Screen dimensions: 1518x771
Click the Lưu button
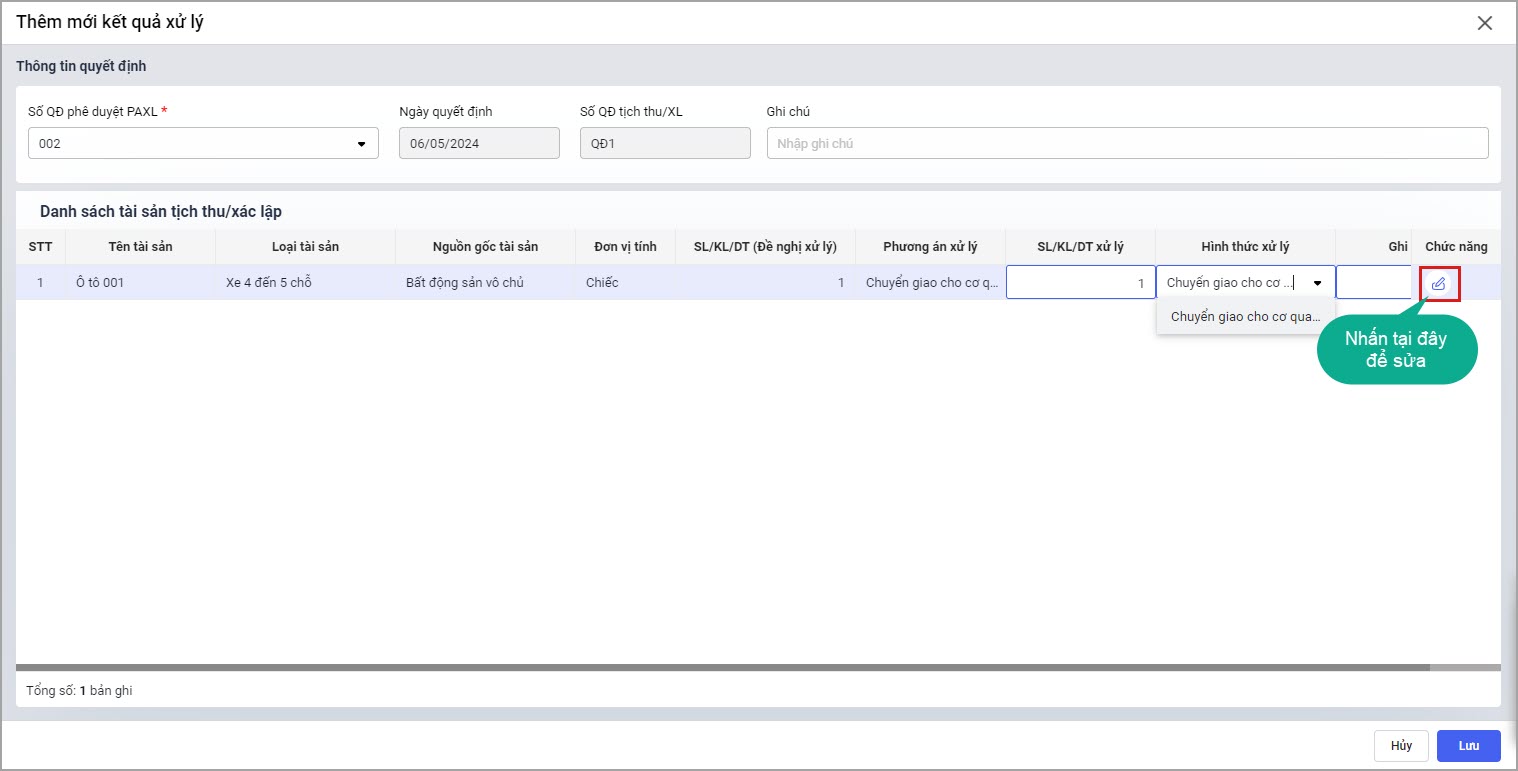pyautogui.click(x=1468, y=746)
